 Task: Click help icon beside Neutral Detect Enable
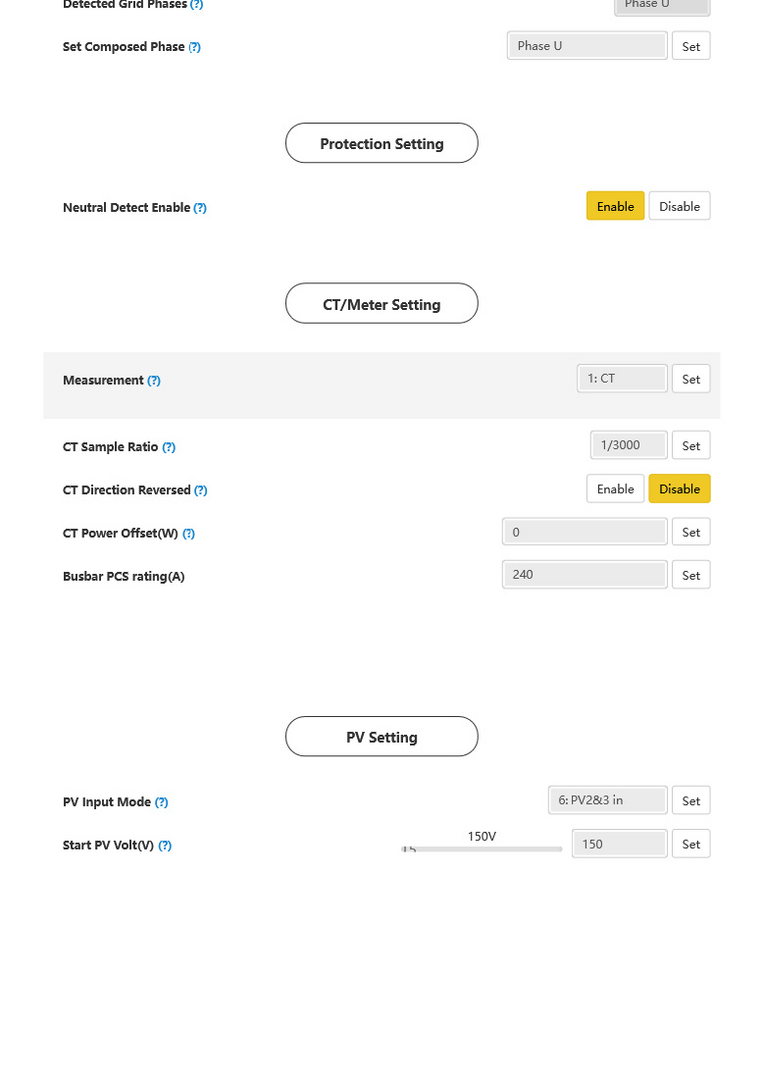(x=200, y=208)
